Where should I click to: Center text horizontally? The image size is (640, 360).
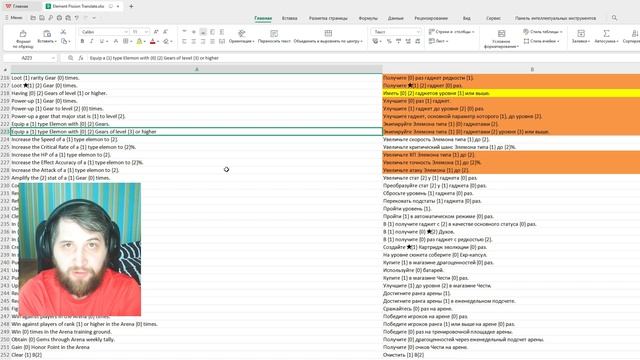[x=194, y=41]
